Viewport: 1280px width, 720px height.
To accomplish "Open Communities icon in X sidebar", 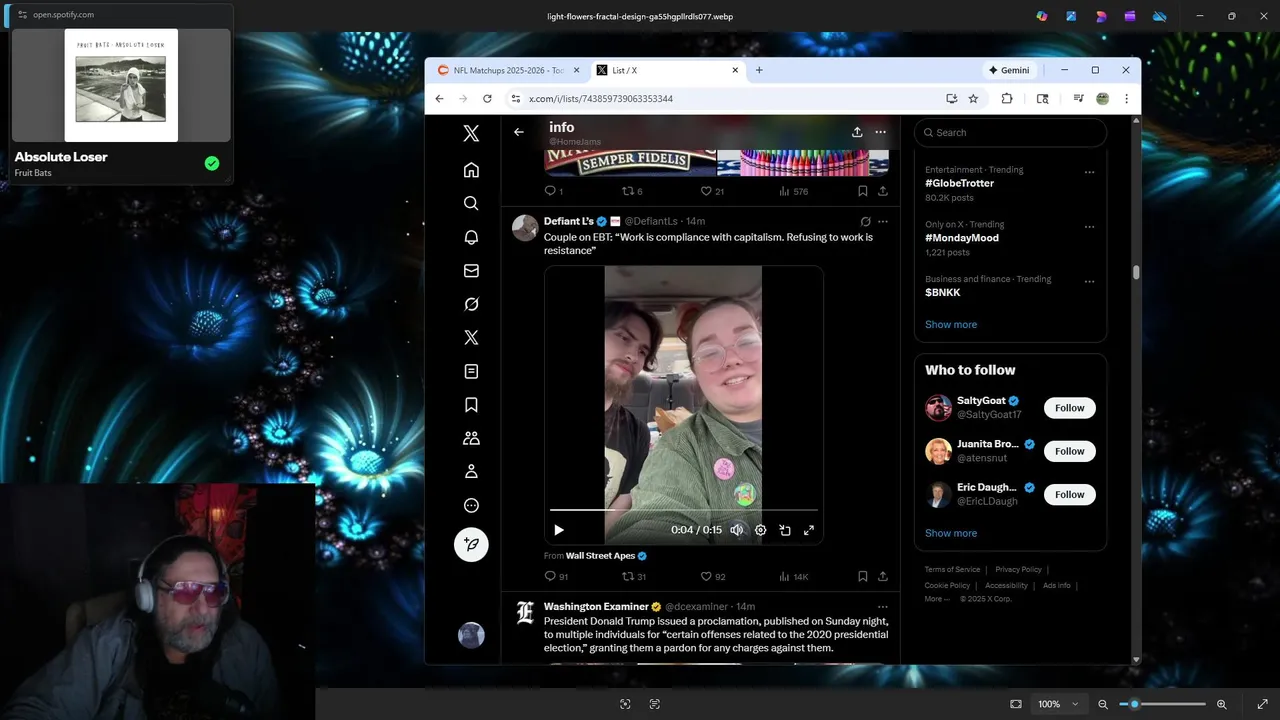I will pyautogui.click(x=471, y=438).
